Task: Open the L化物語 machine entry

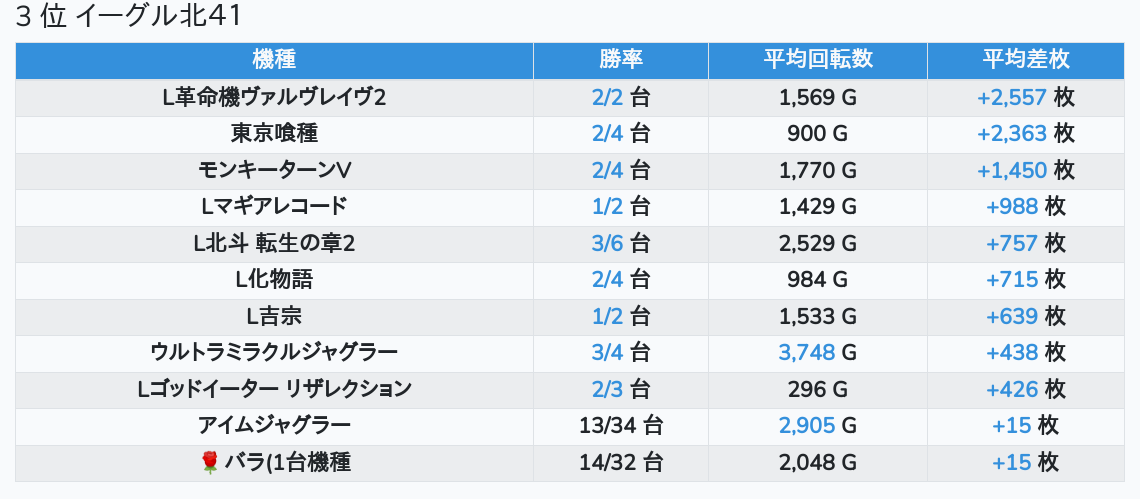Action: pyautogui.click(x=274, y=279)
